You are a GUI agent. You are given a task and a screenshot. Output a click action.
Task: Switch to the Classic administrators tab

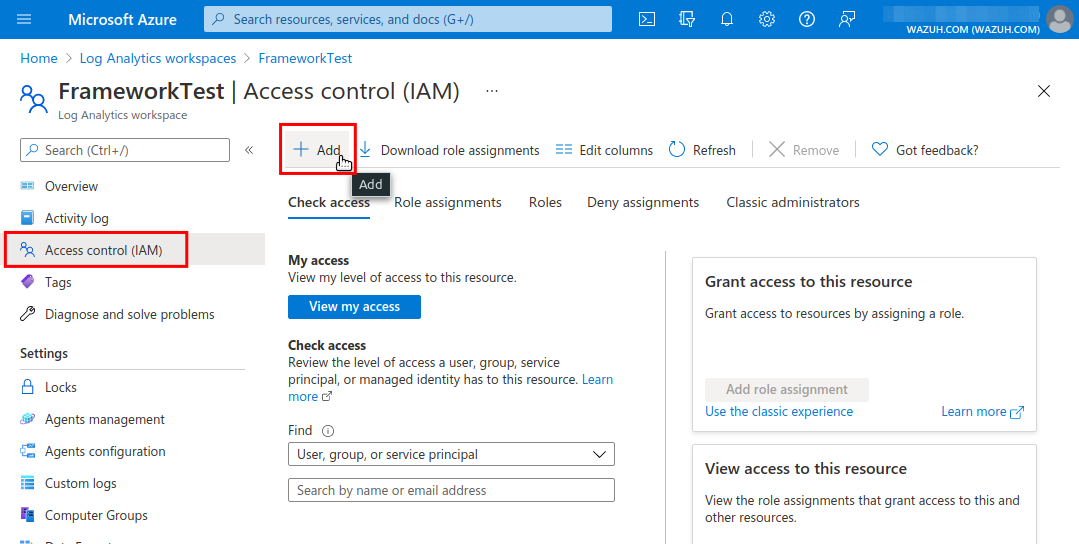click(793, 202)
